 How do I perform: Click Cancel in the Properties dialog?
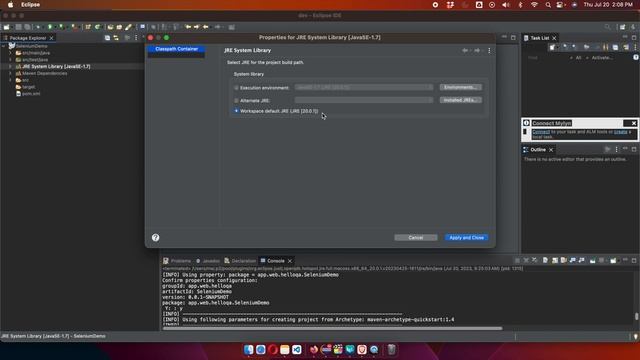[x=416, y=238]
